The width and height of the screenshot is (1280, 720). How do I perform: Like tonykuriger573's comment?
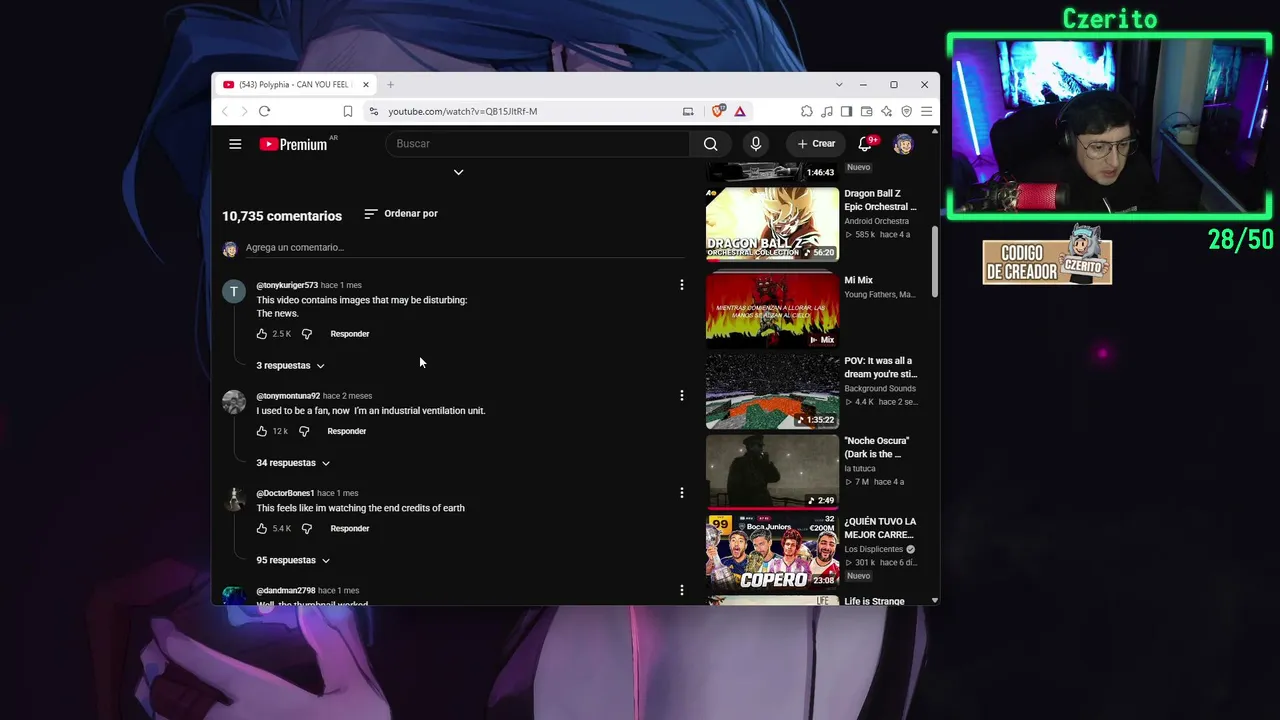point(262,334)
